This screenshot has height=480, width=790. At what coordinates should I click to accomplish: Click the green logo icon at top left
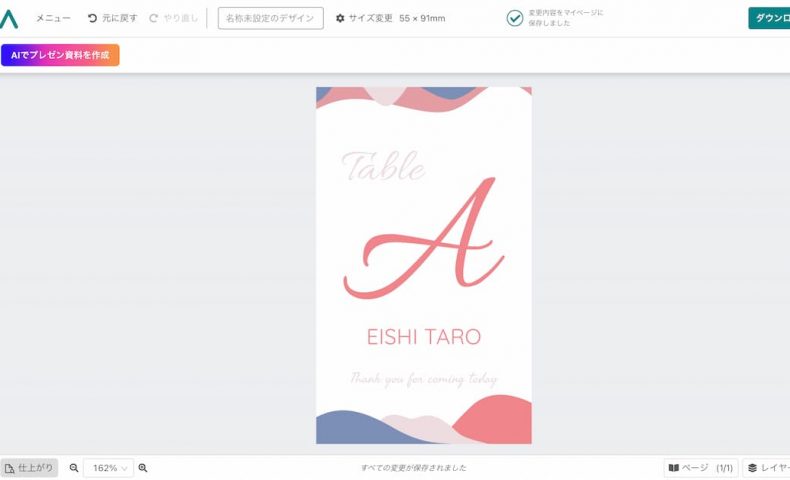click(x=9, y=19)
